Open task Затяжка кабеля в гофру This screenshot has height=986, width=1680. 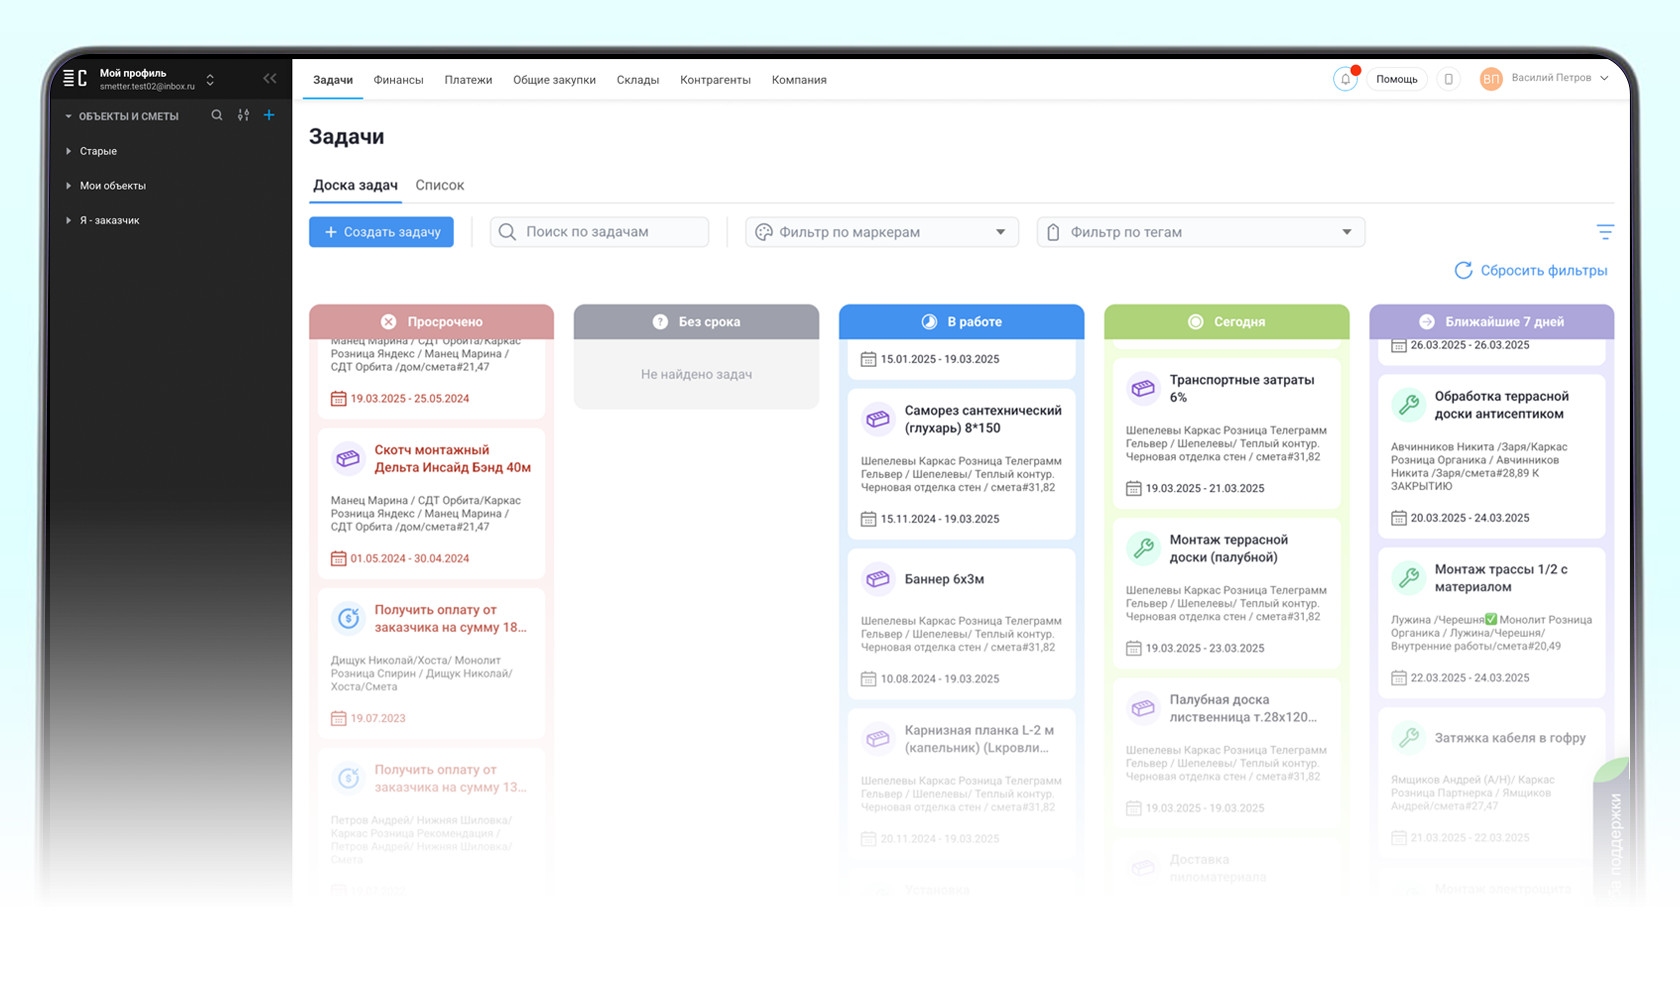pos(1510,738)
